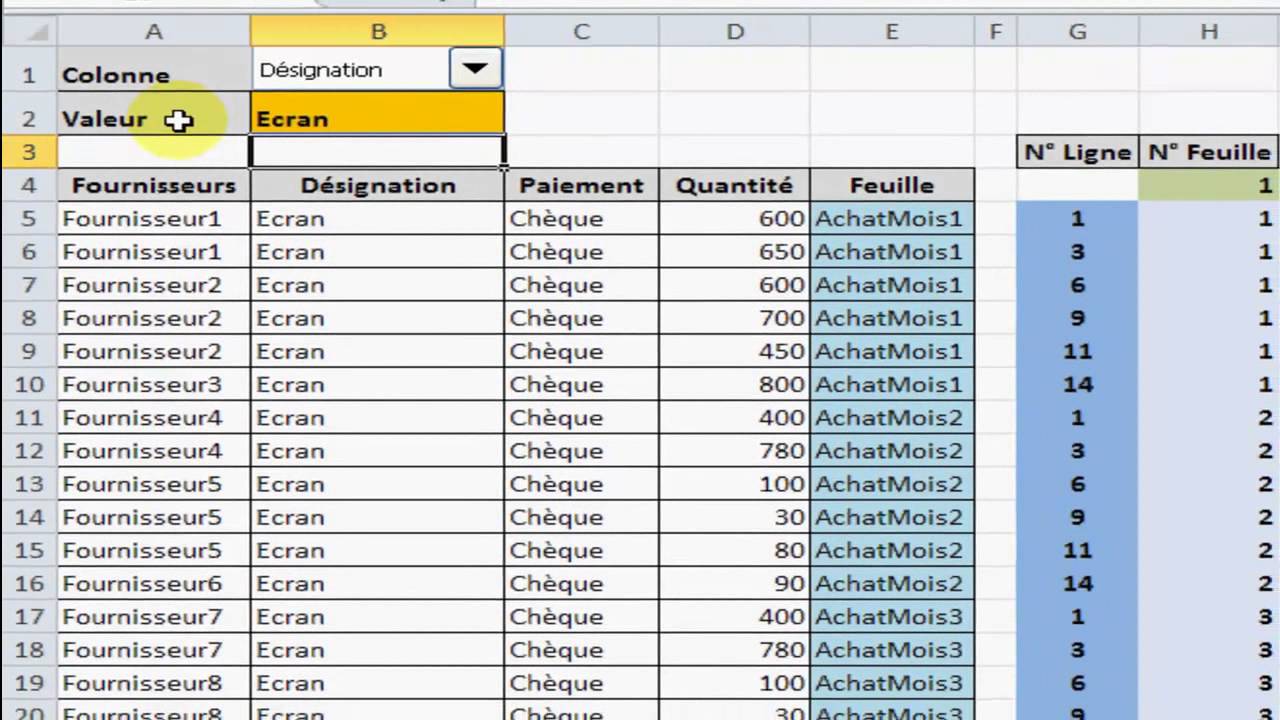Select row 1 header

point(29,69)
